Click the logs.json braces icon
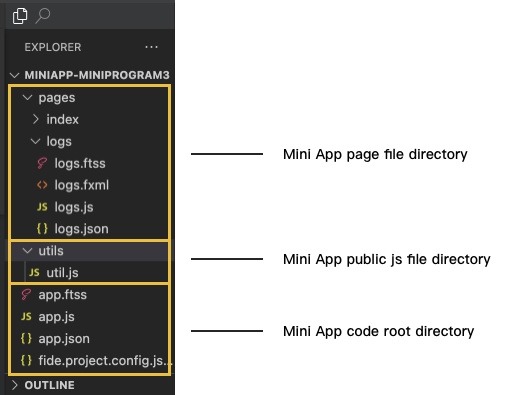Viewport: 528px width, 395px height. point(42,229)
